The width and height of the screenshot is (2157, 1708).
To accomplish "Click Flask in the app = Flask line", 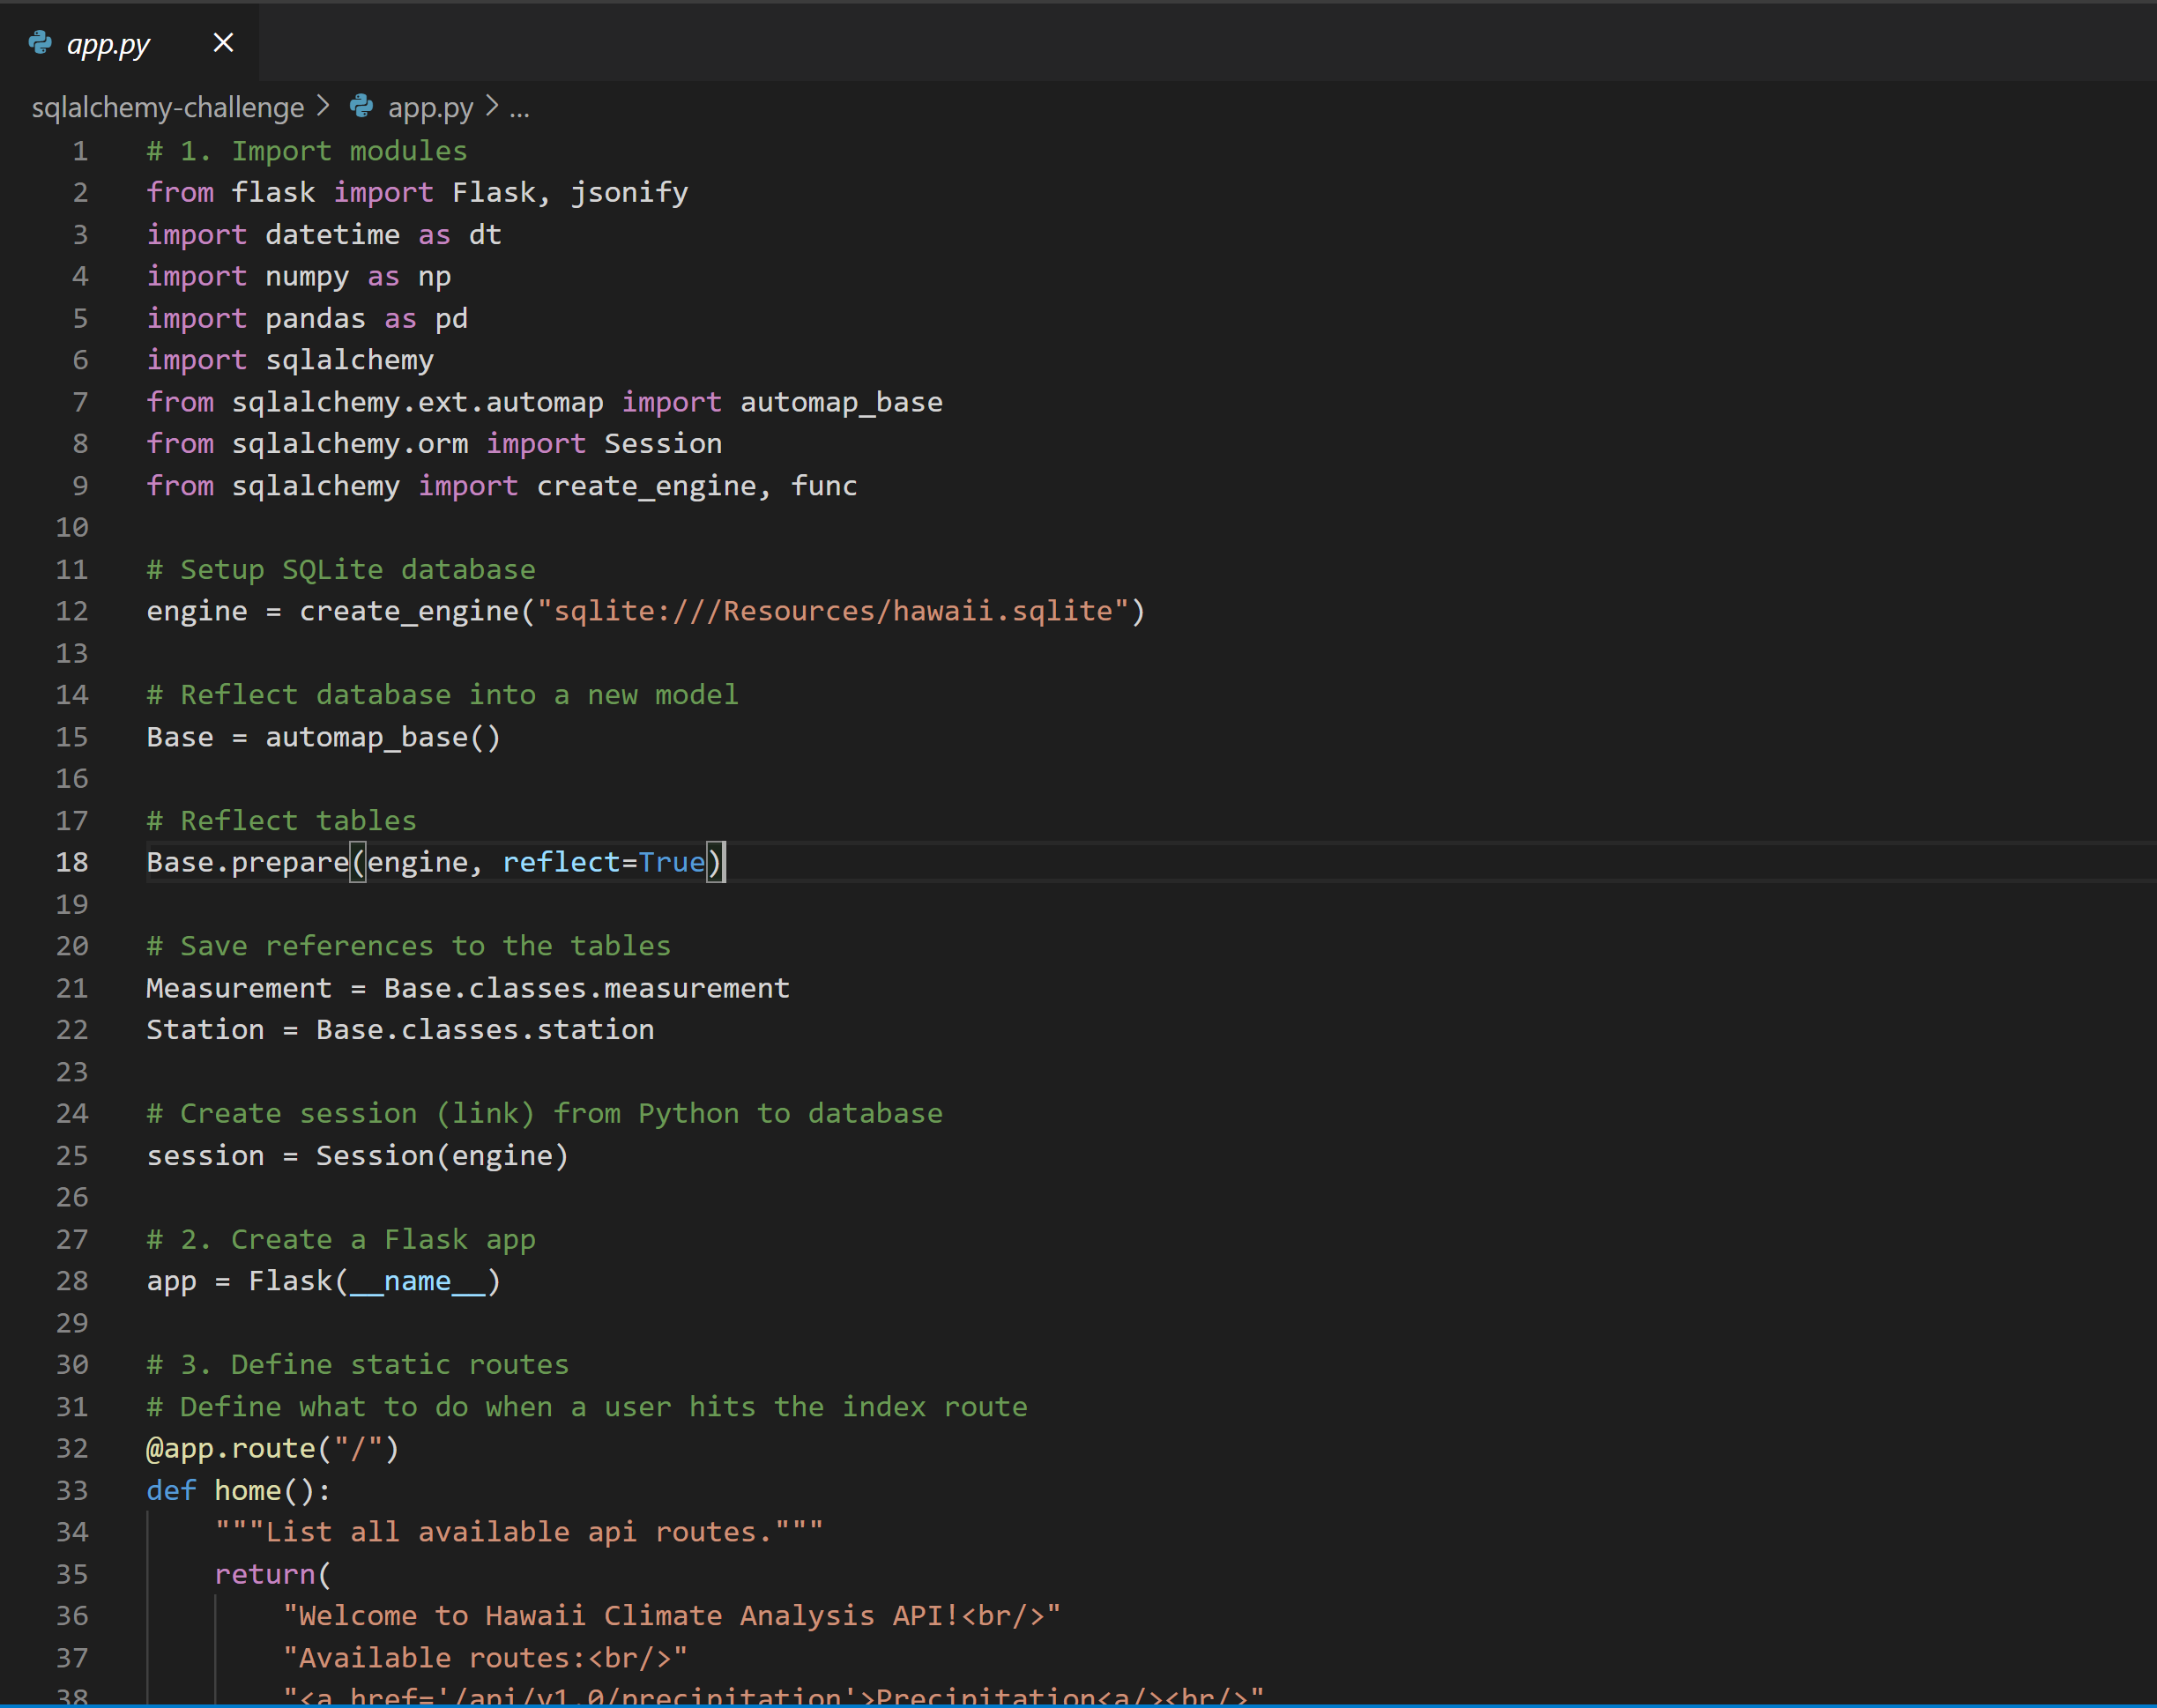I will (290, 1281).
